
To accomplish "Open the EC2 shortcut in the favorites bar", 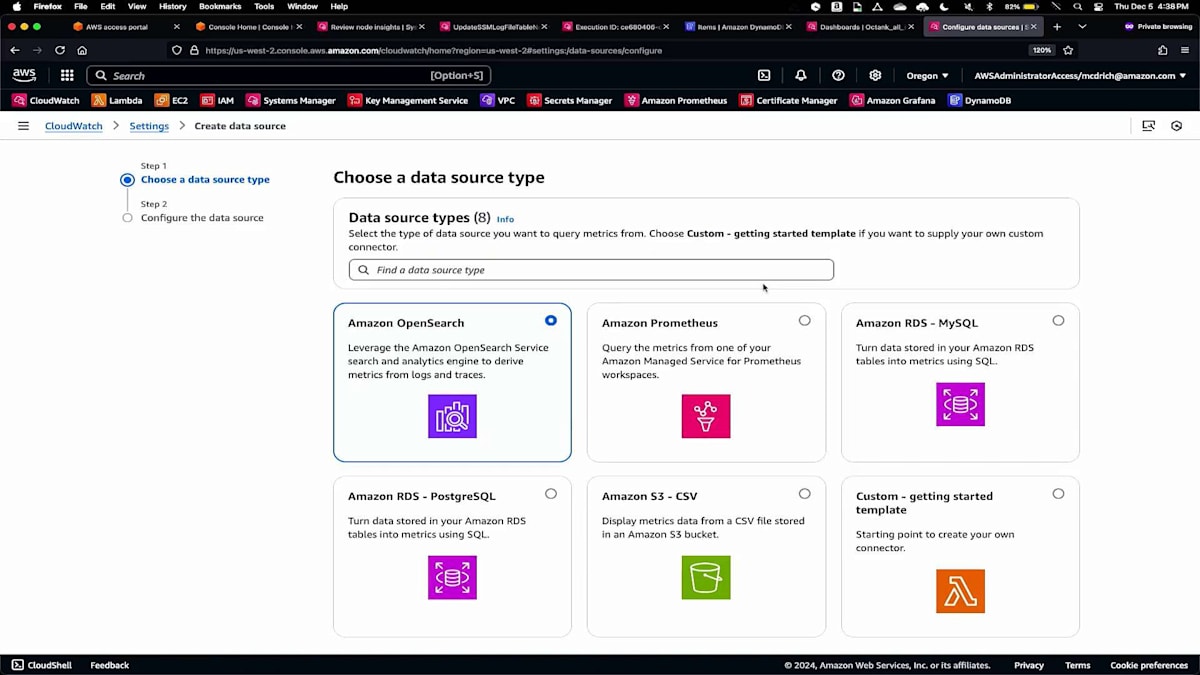I will point(171,100).
